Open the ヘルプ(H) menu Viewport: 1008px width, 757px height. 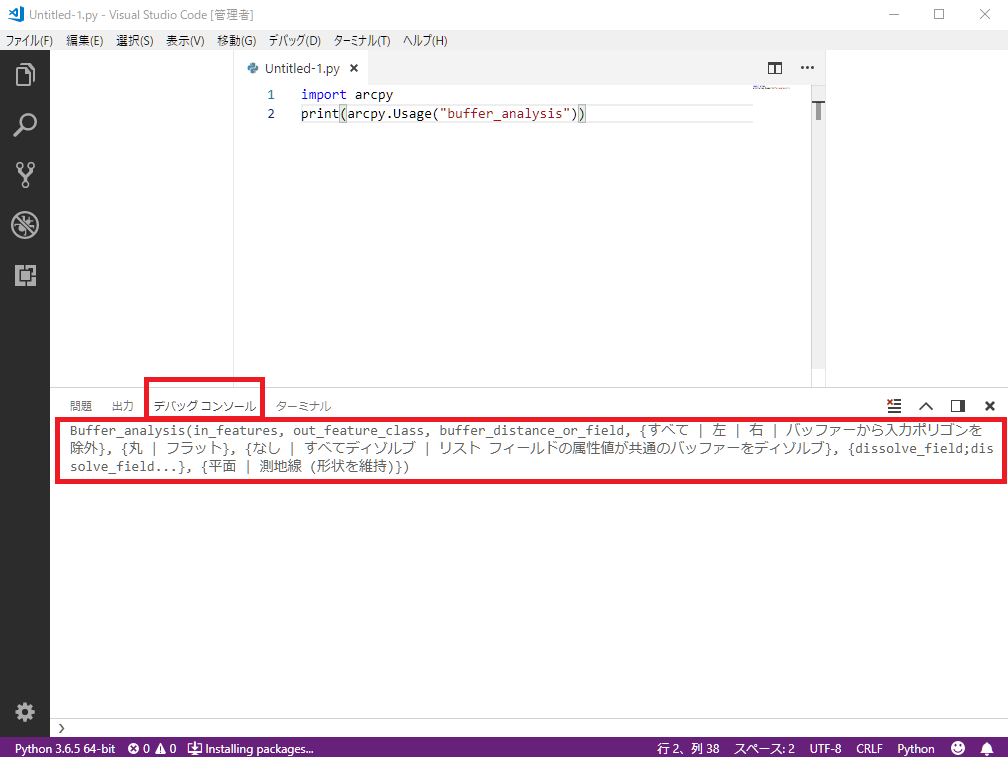(425, 40)
